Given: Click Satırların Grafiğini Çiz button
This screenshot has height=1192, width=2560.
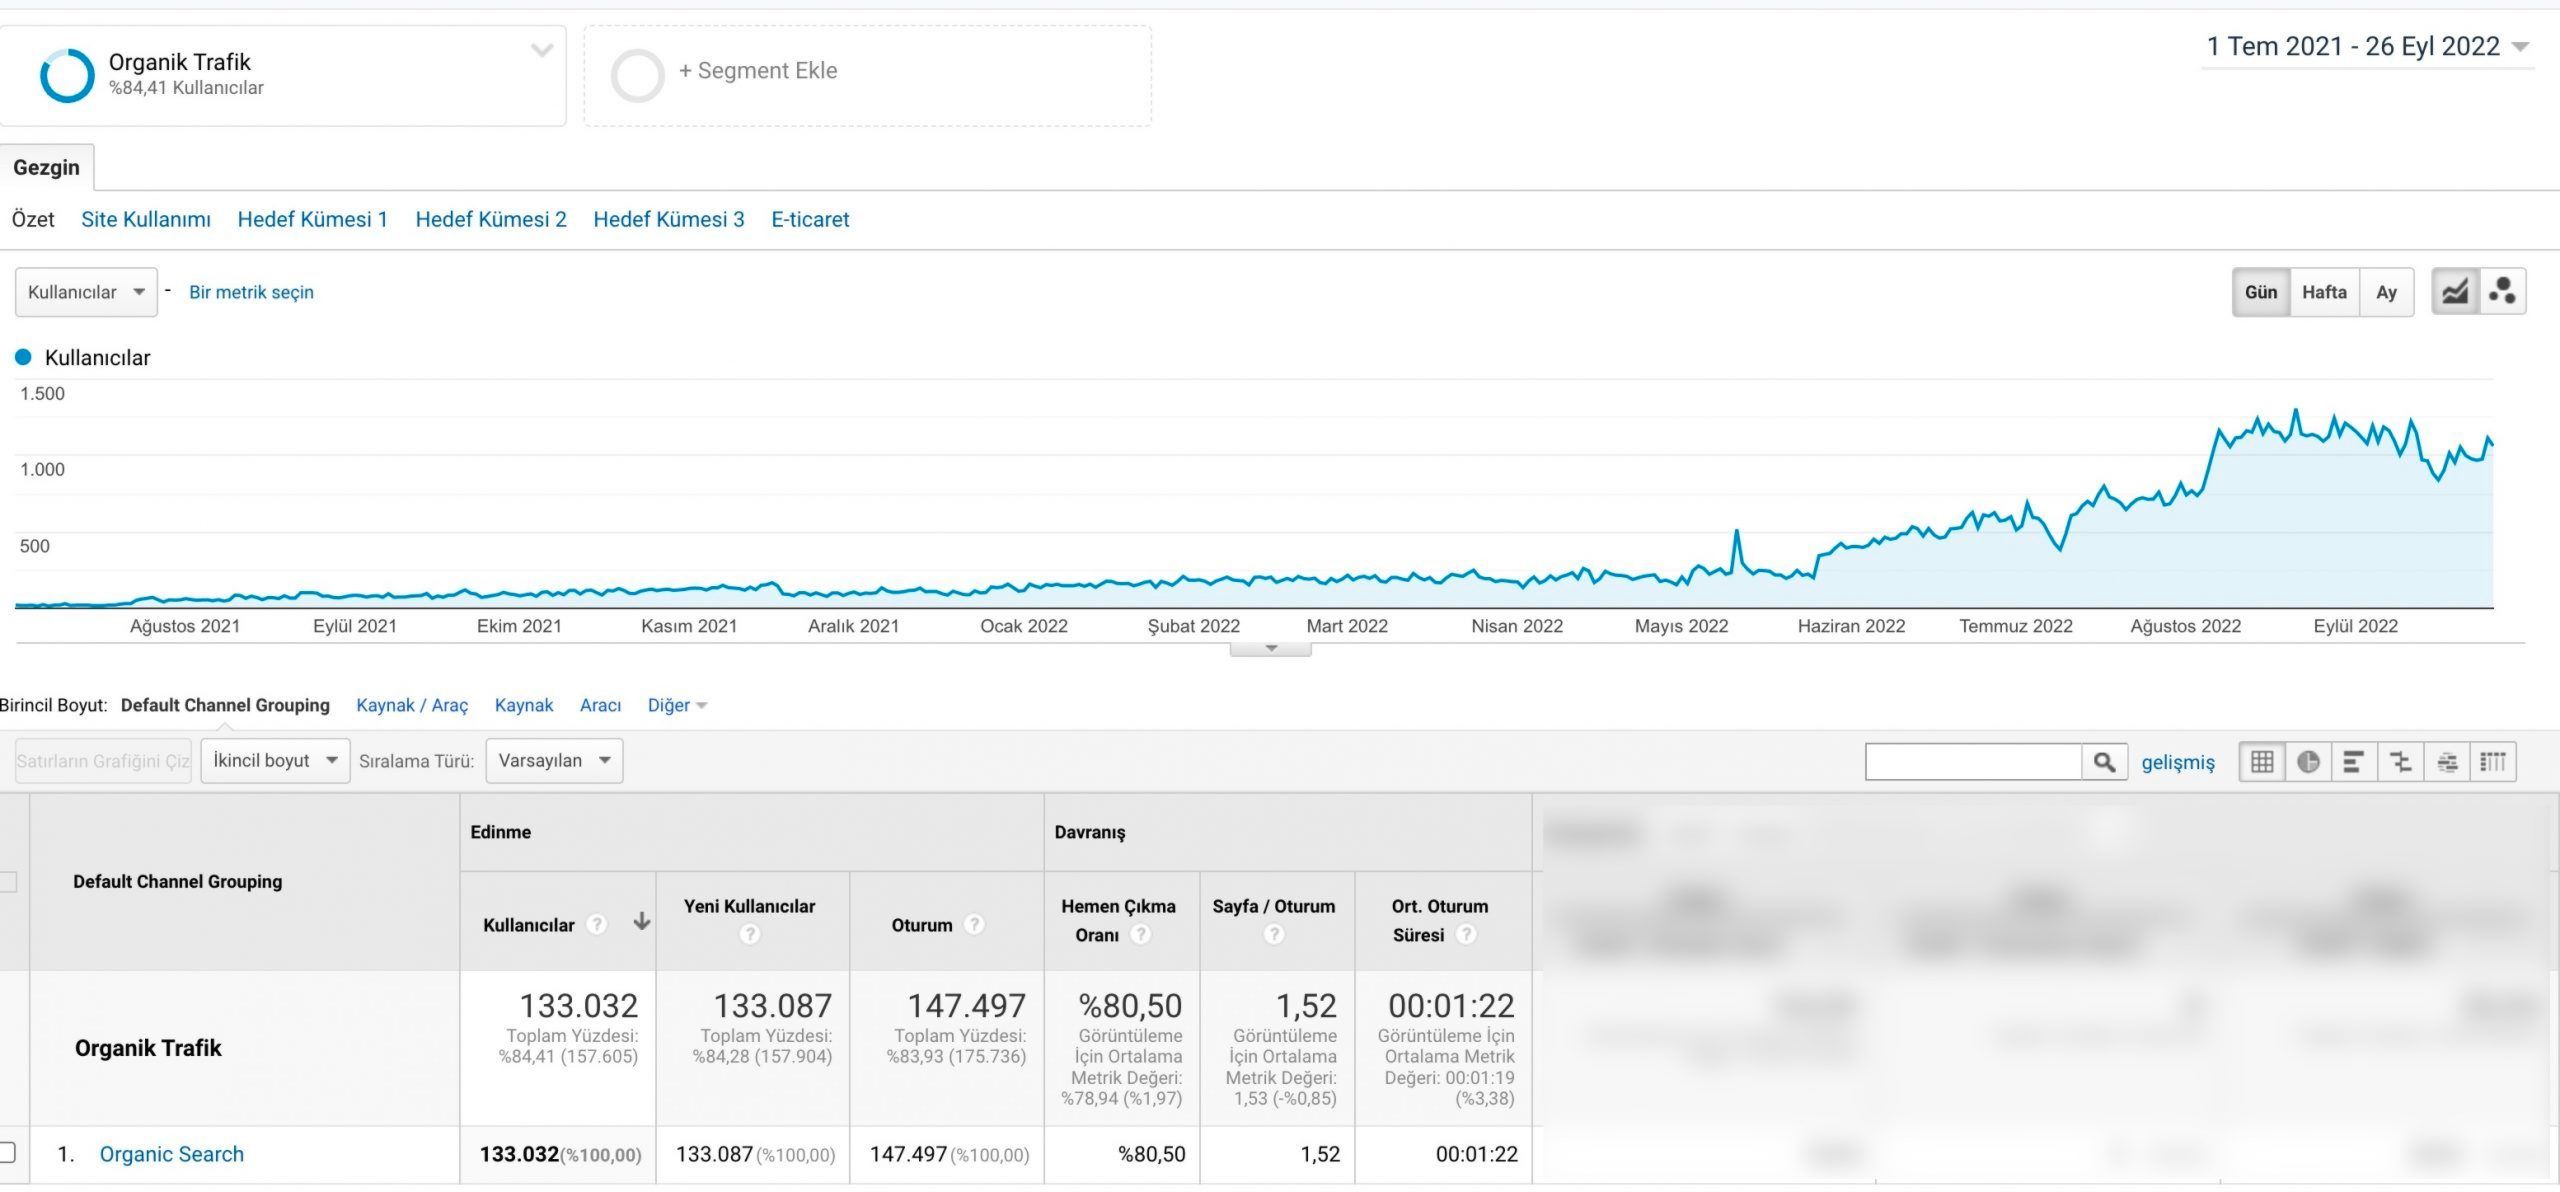Looking at the screenshot, I should tap(103, 761).
